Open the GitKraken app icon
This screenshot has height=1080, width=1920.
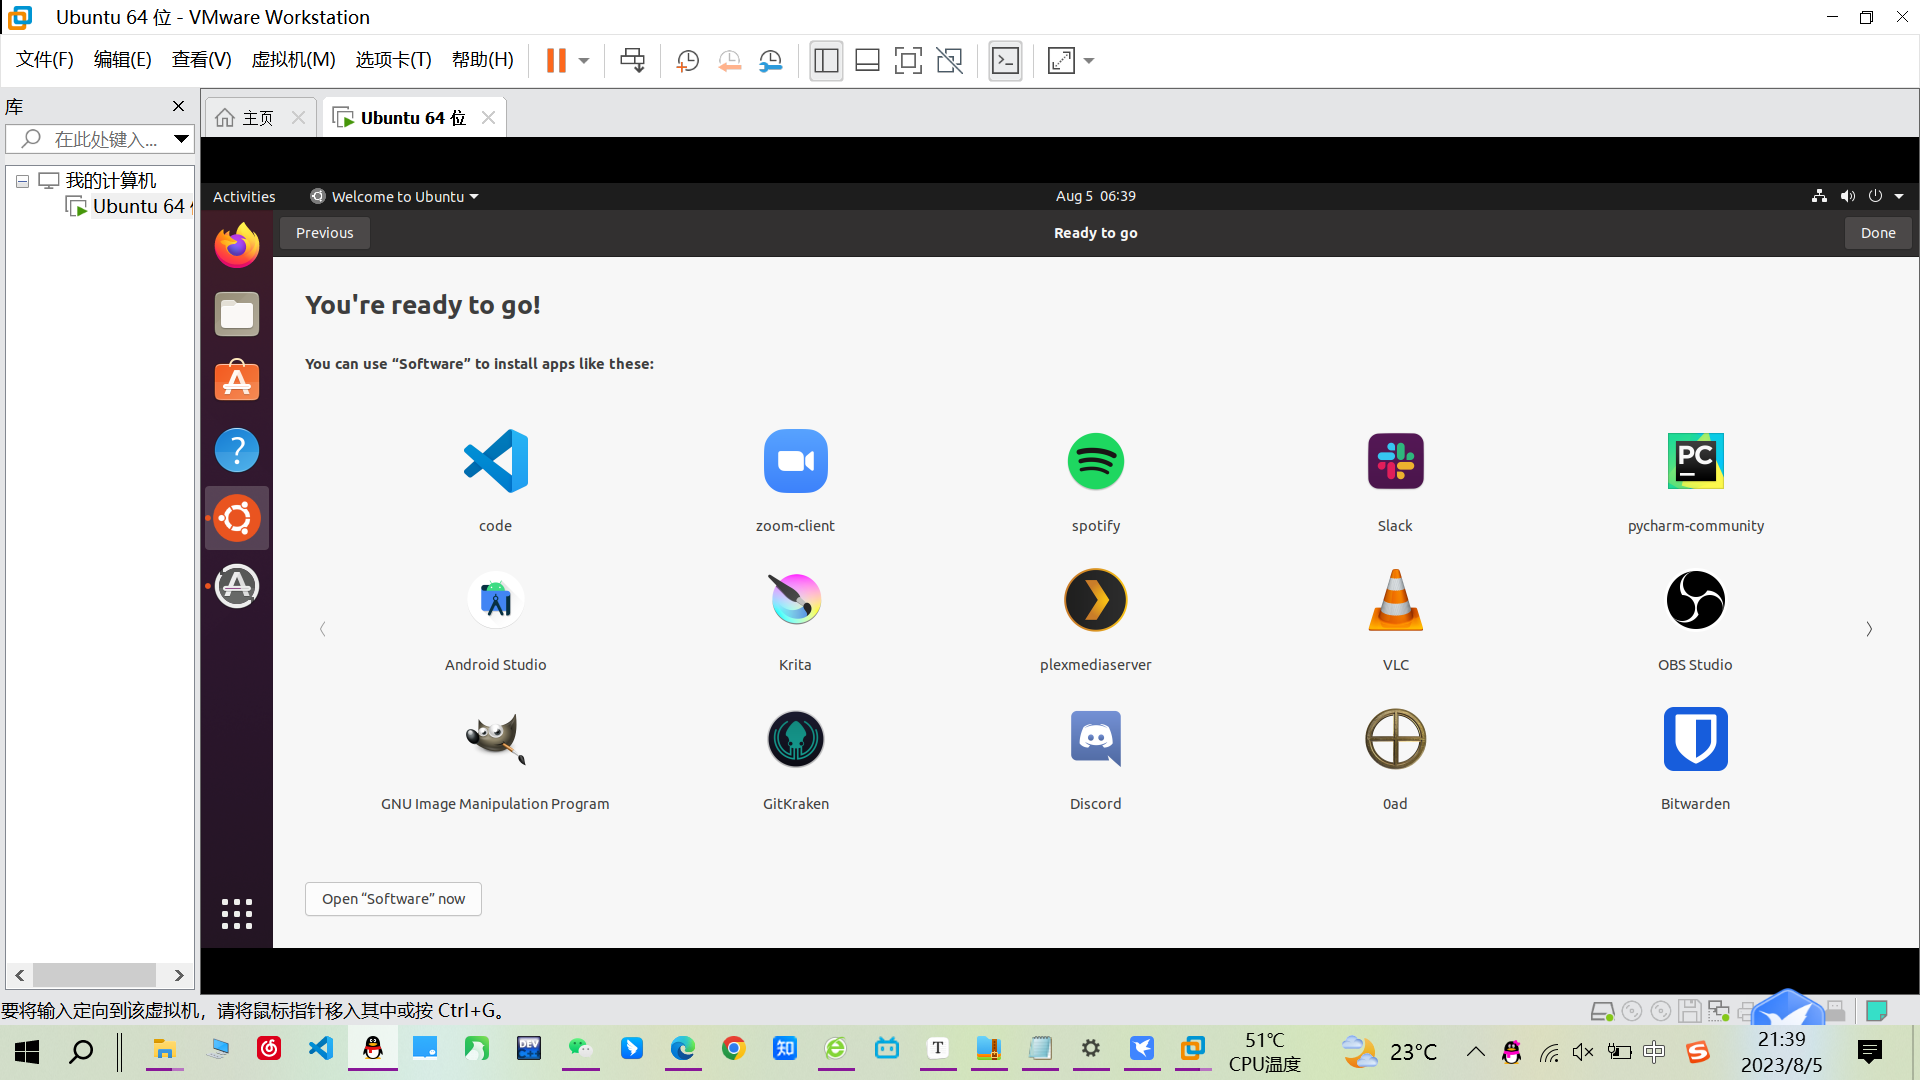(x=795, y=739)
